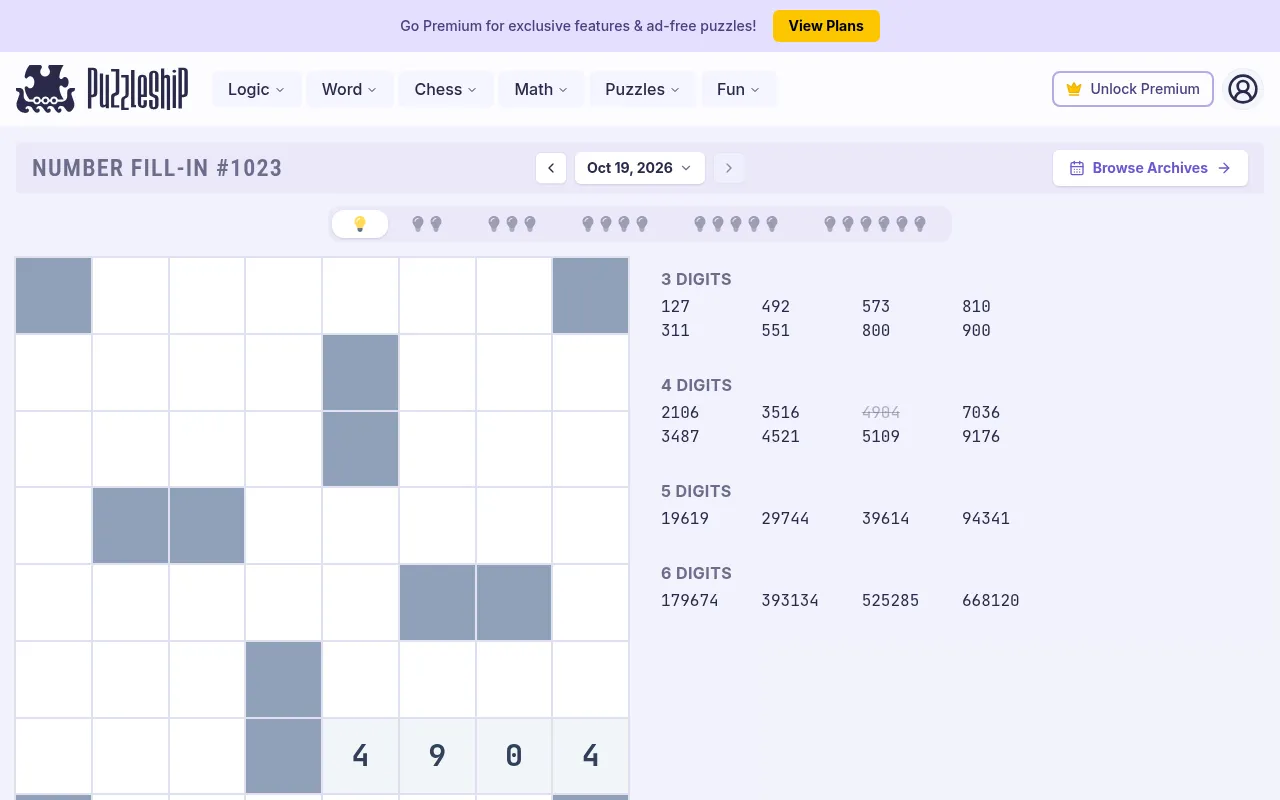Click the 3-digit number 573
Viewport: 1280px width, 800px height.
click(x=876, y=306)
